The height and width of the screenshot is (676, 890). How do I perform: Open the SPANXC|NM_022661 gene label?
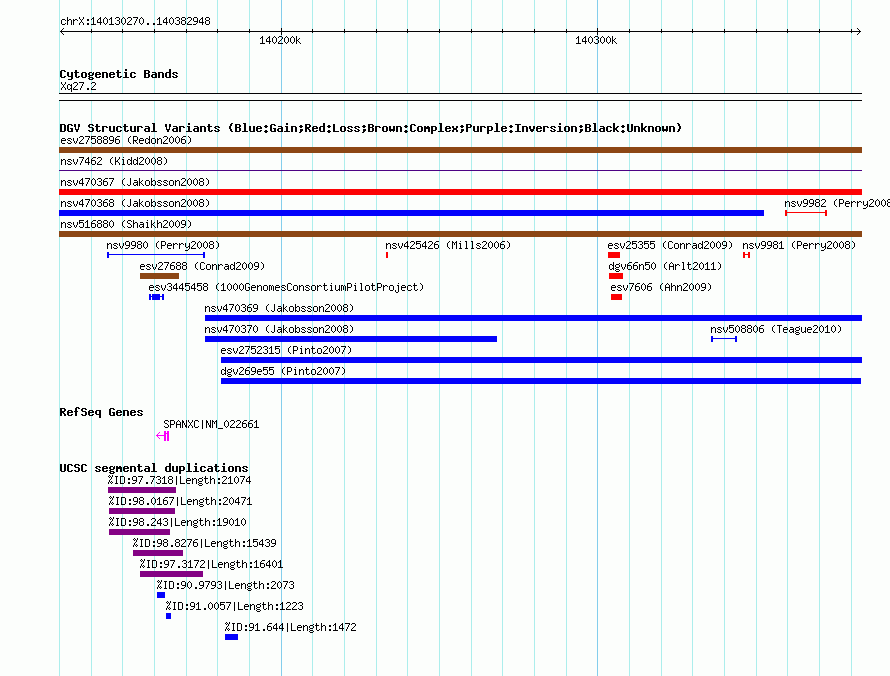pos(211,424)
